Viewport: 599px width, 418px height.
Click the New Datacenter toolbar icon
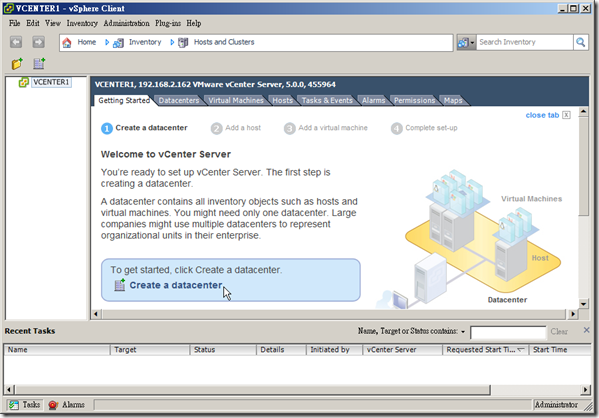tap(39, 63)
